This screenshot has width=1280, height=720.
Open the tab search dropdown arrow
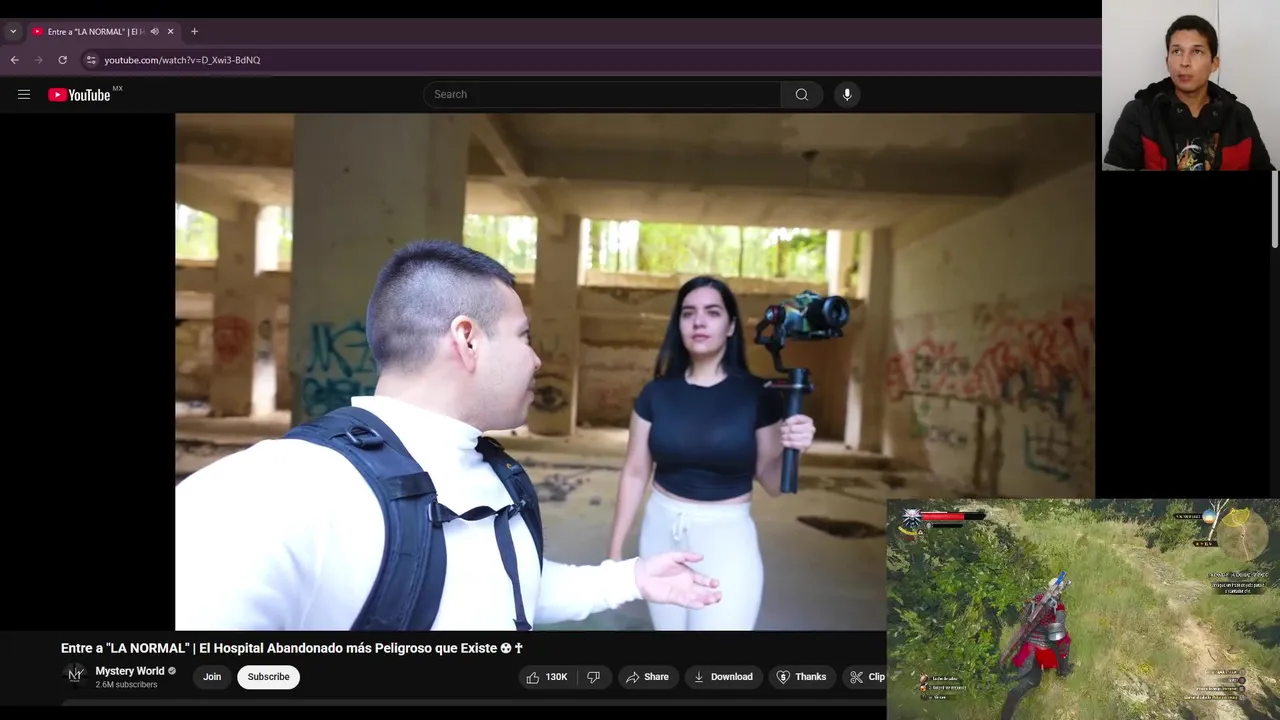pyautogui.click(x=13, y=31)
